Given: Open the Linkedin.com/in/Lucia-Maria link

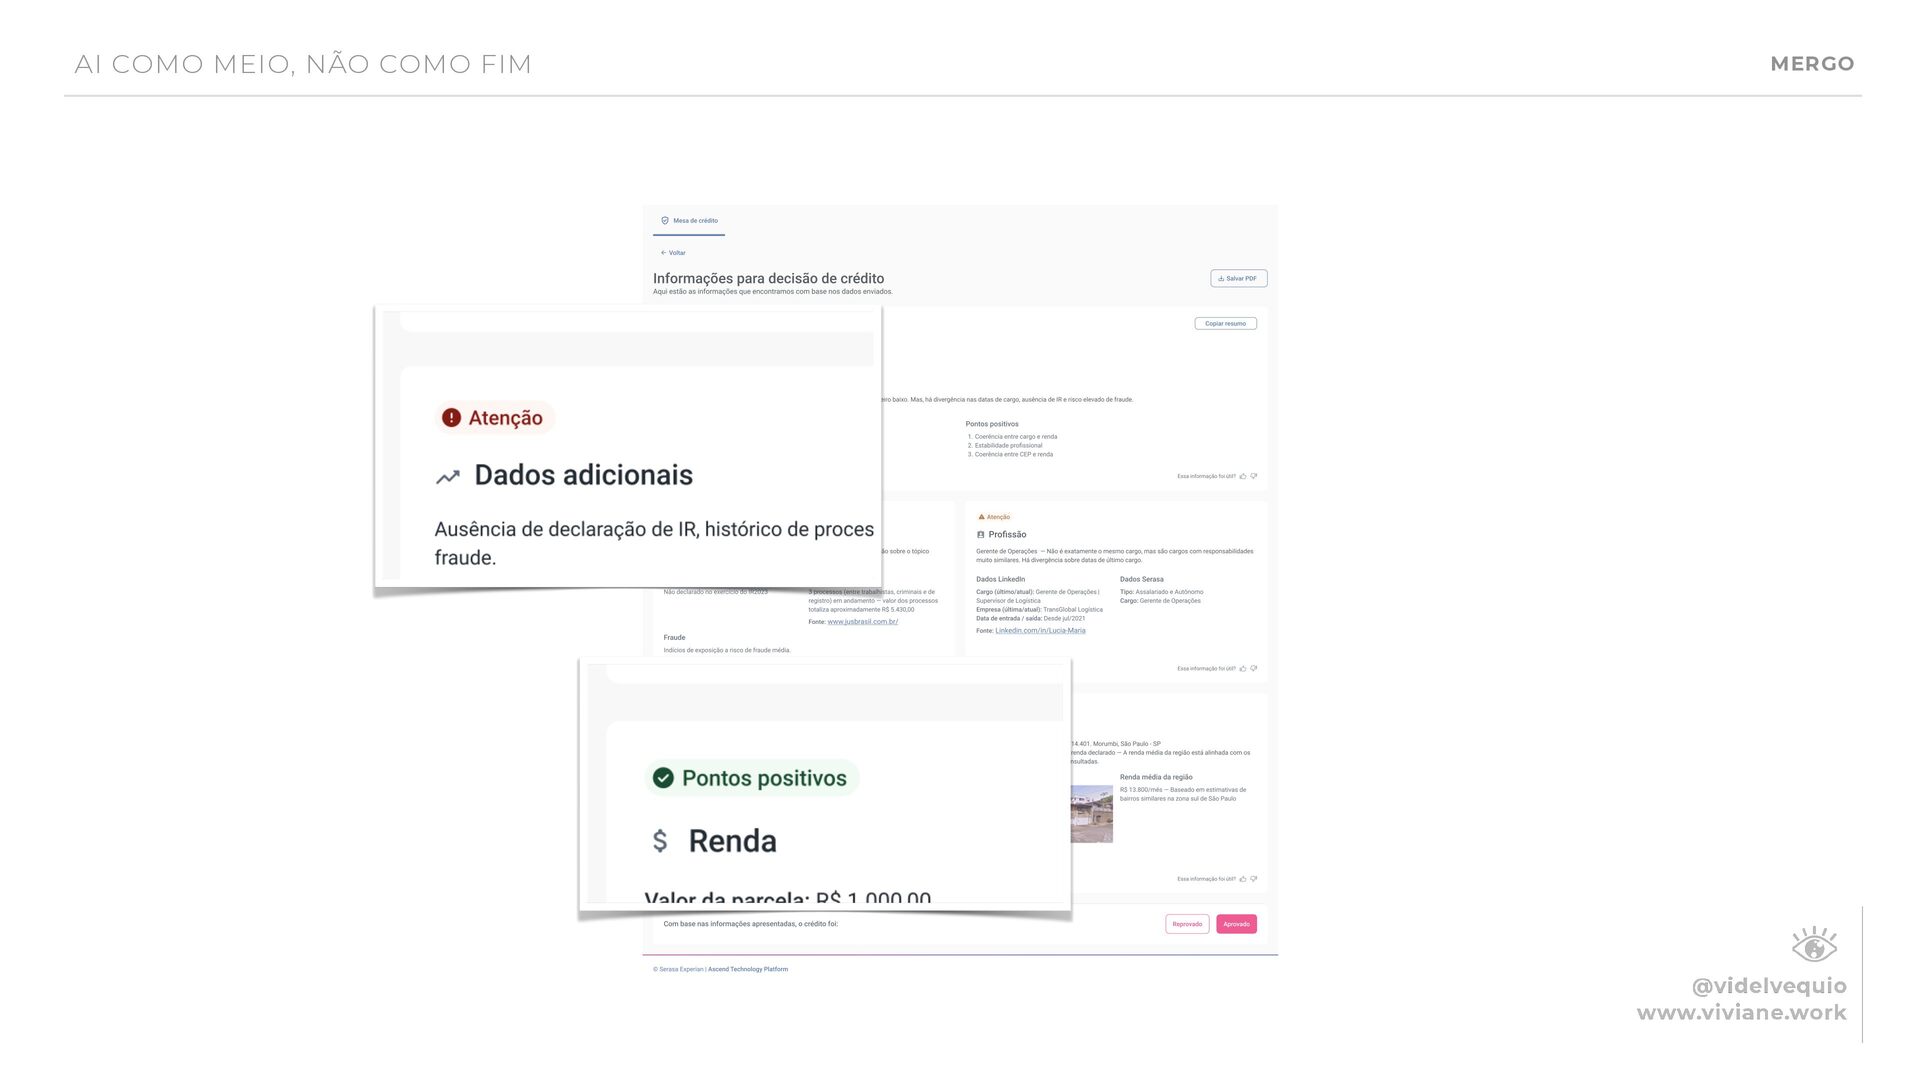Looking at the screenshot, I should point(1040,631).
